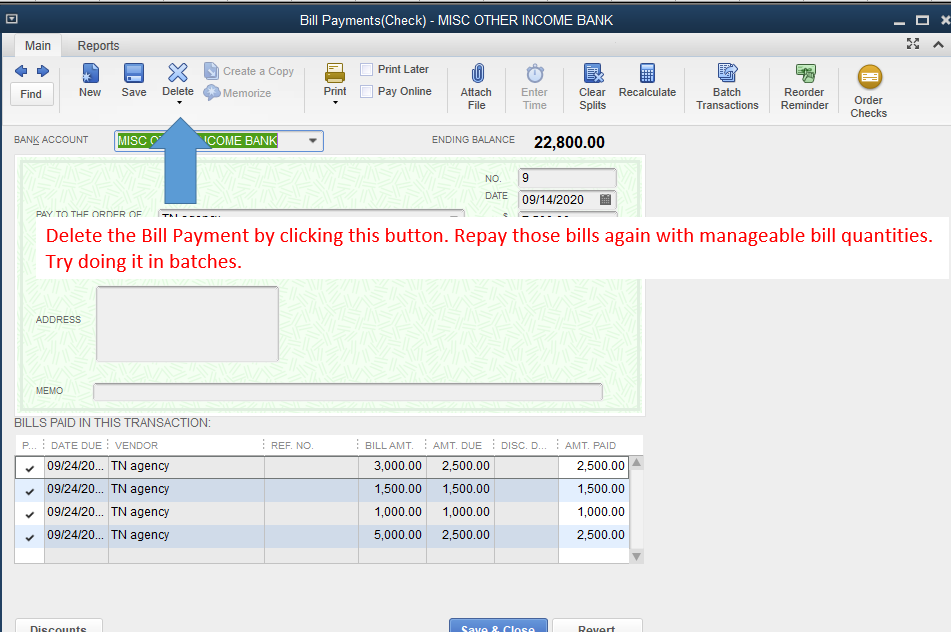
Task: Save the bill payment check
Action: (133, 81)
